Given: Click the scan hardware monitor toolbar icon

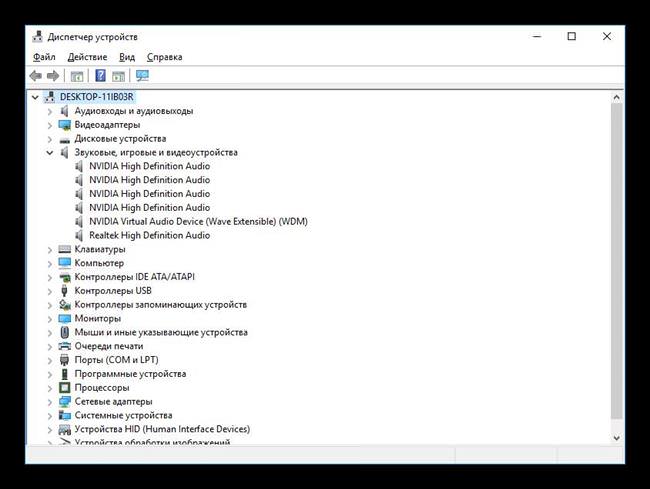Looking at the screenshot, I should (142, 76).
